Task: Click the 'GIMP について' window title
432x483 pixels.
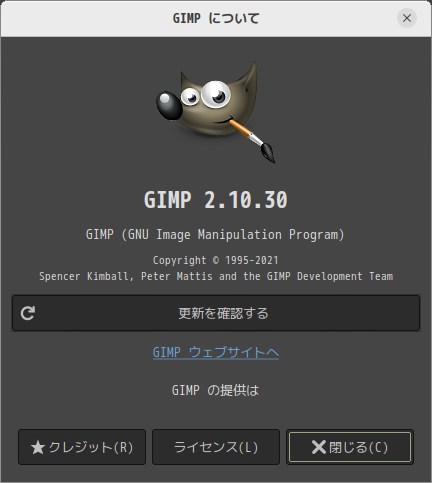Action: tap(216, 18)
